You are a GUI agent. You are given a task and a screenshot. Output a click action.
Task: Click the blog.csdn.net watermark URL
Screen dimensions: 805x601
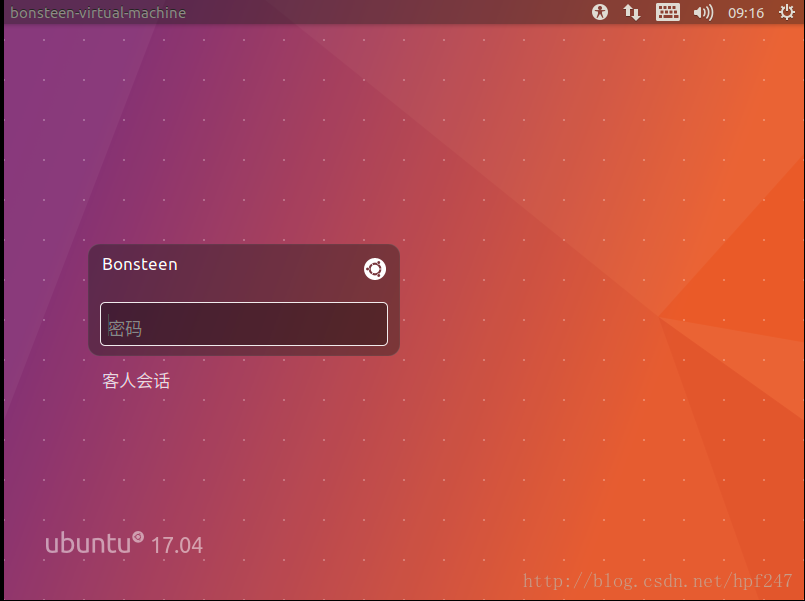(658, 581)
